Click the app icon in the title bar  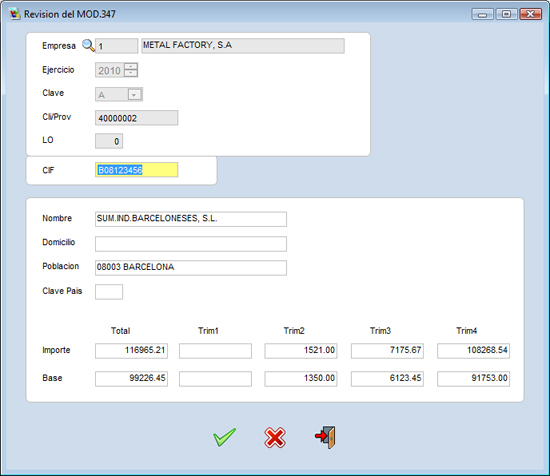coord(15,14)
